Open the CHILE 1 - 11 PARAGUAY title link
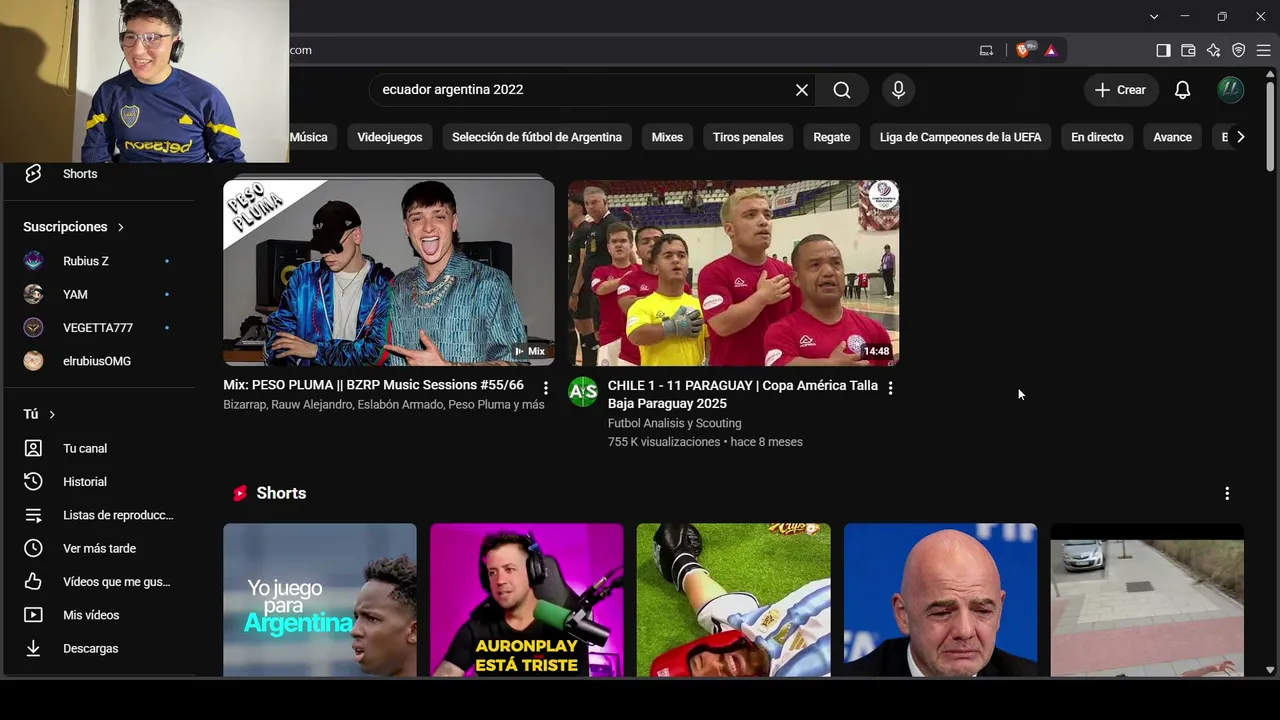 [743, 394]
